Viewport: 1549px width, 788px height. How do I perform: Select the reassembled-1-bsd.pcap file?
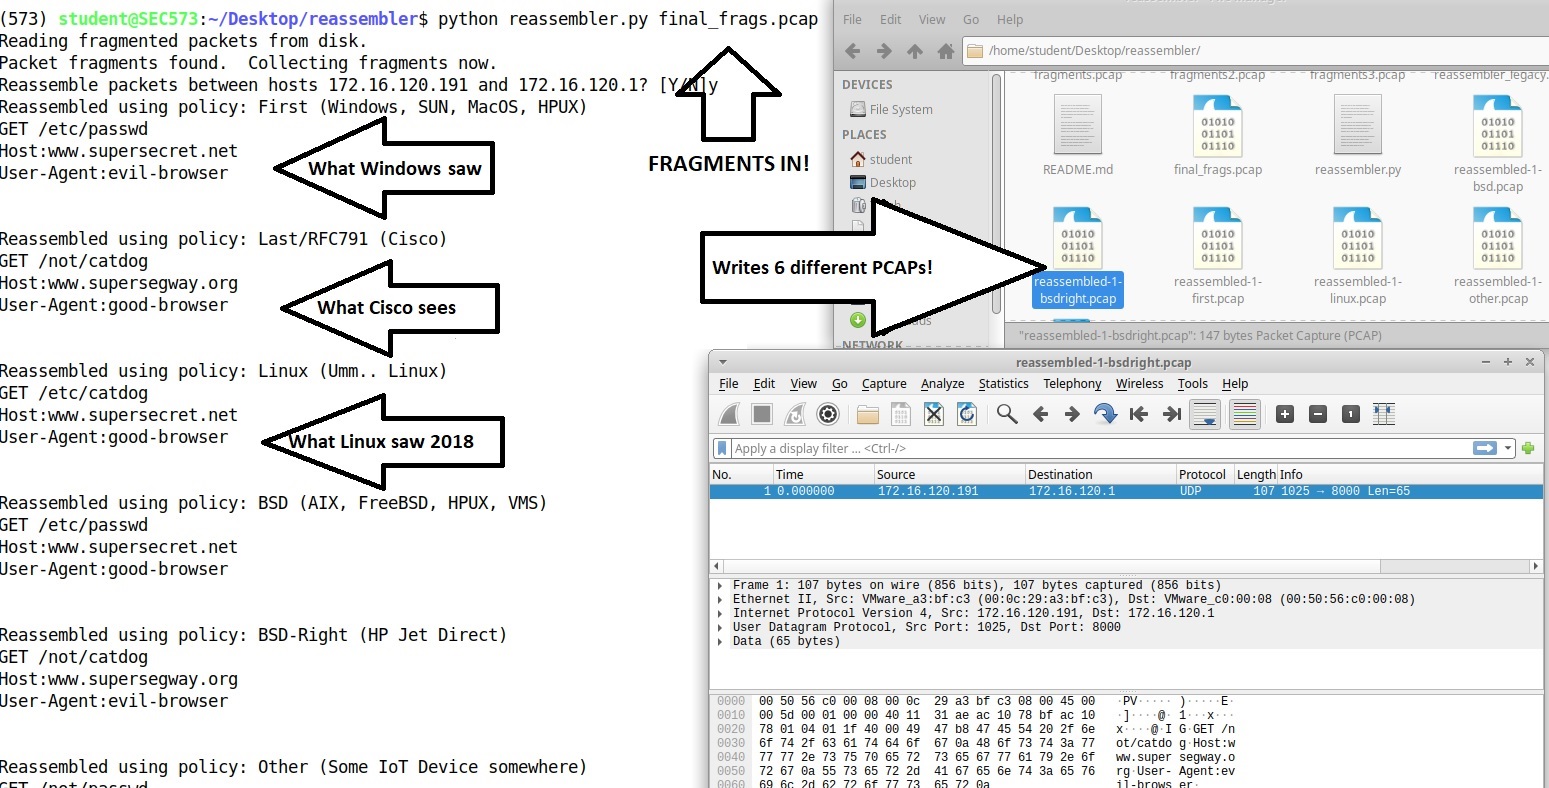(x=1497, y=143)
